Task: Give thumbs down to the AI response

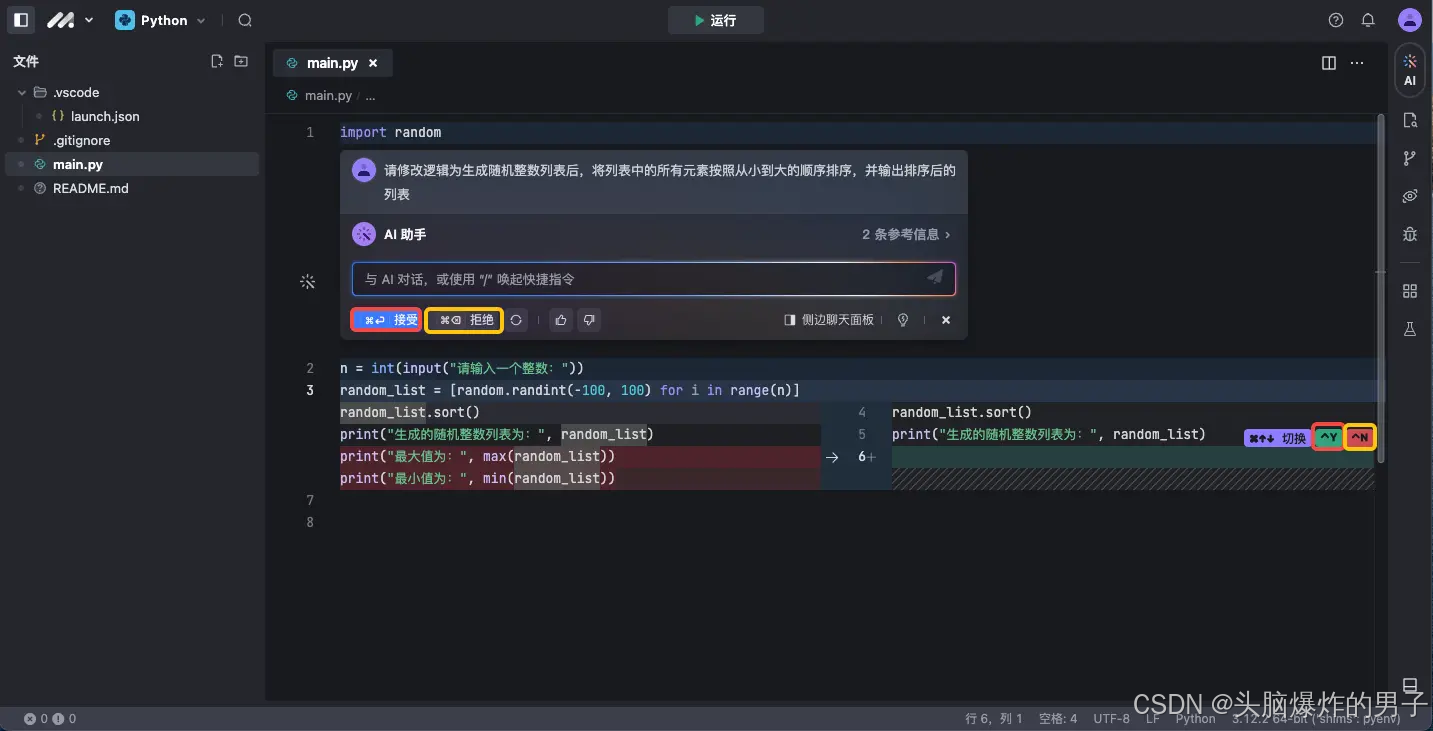Action: [588, 319]
